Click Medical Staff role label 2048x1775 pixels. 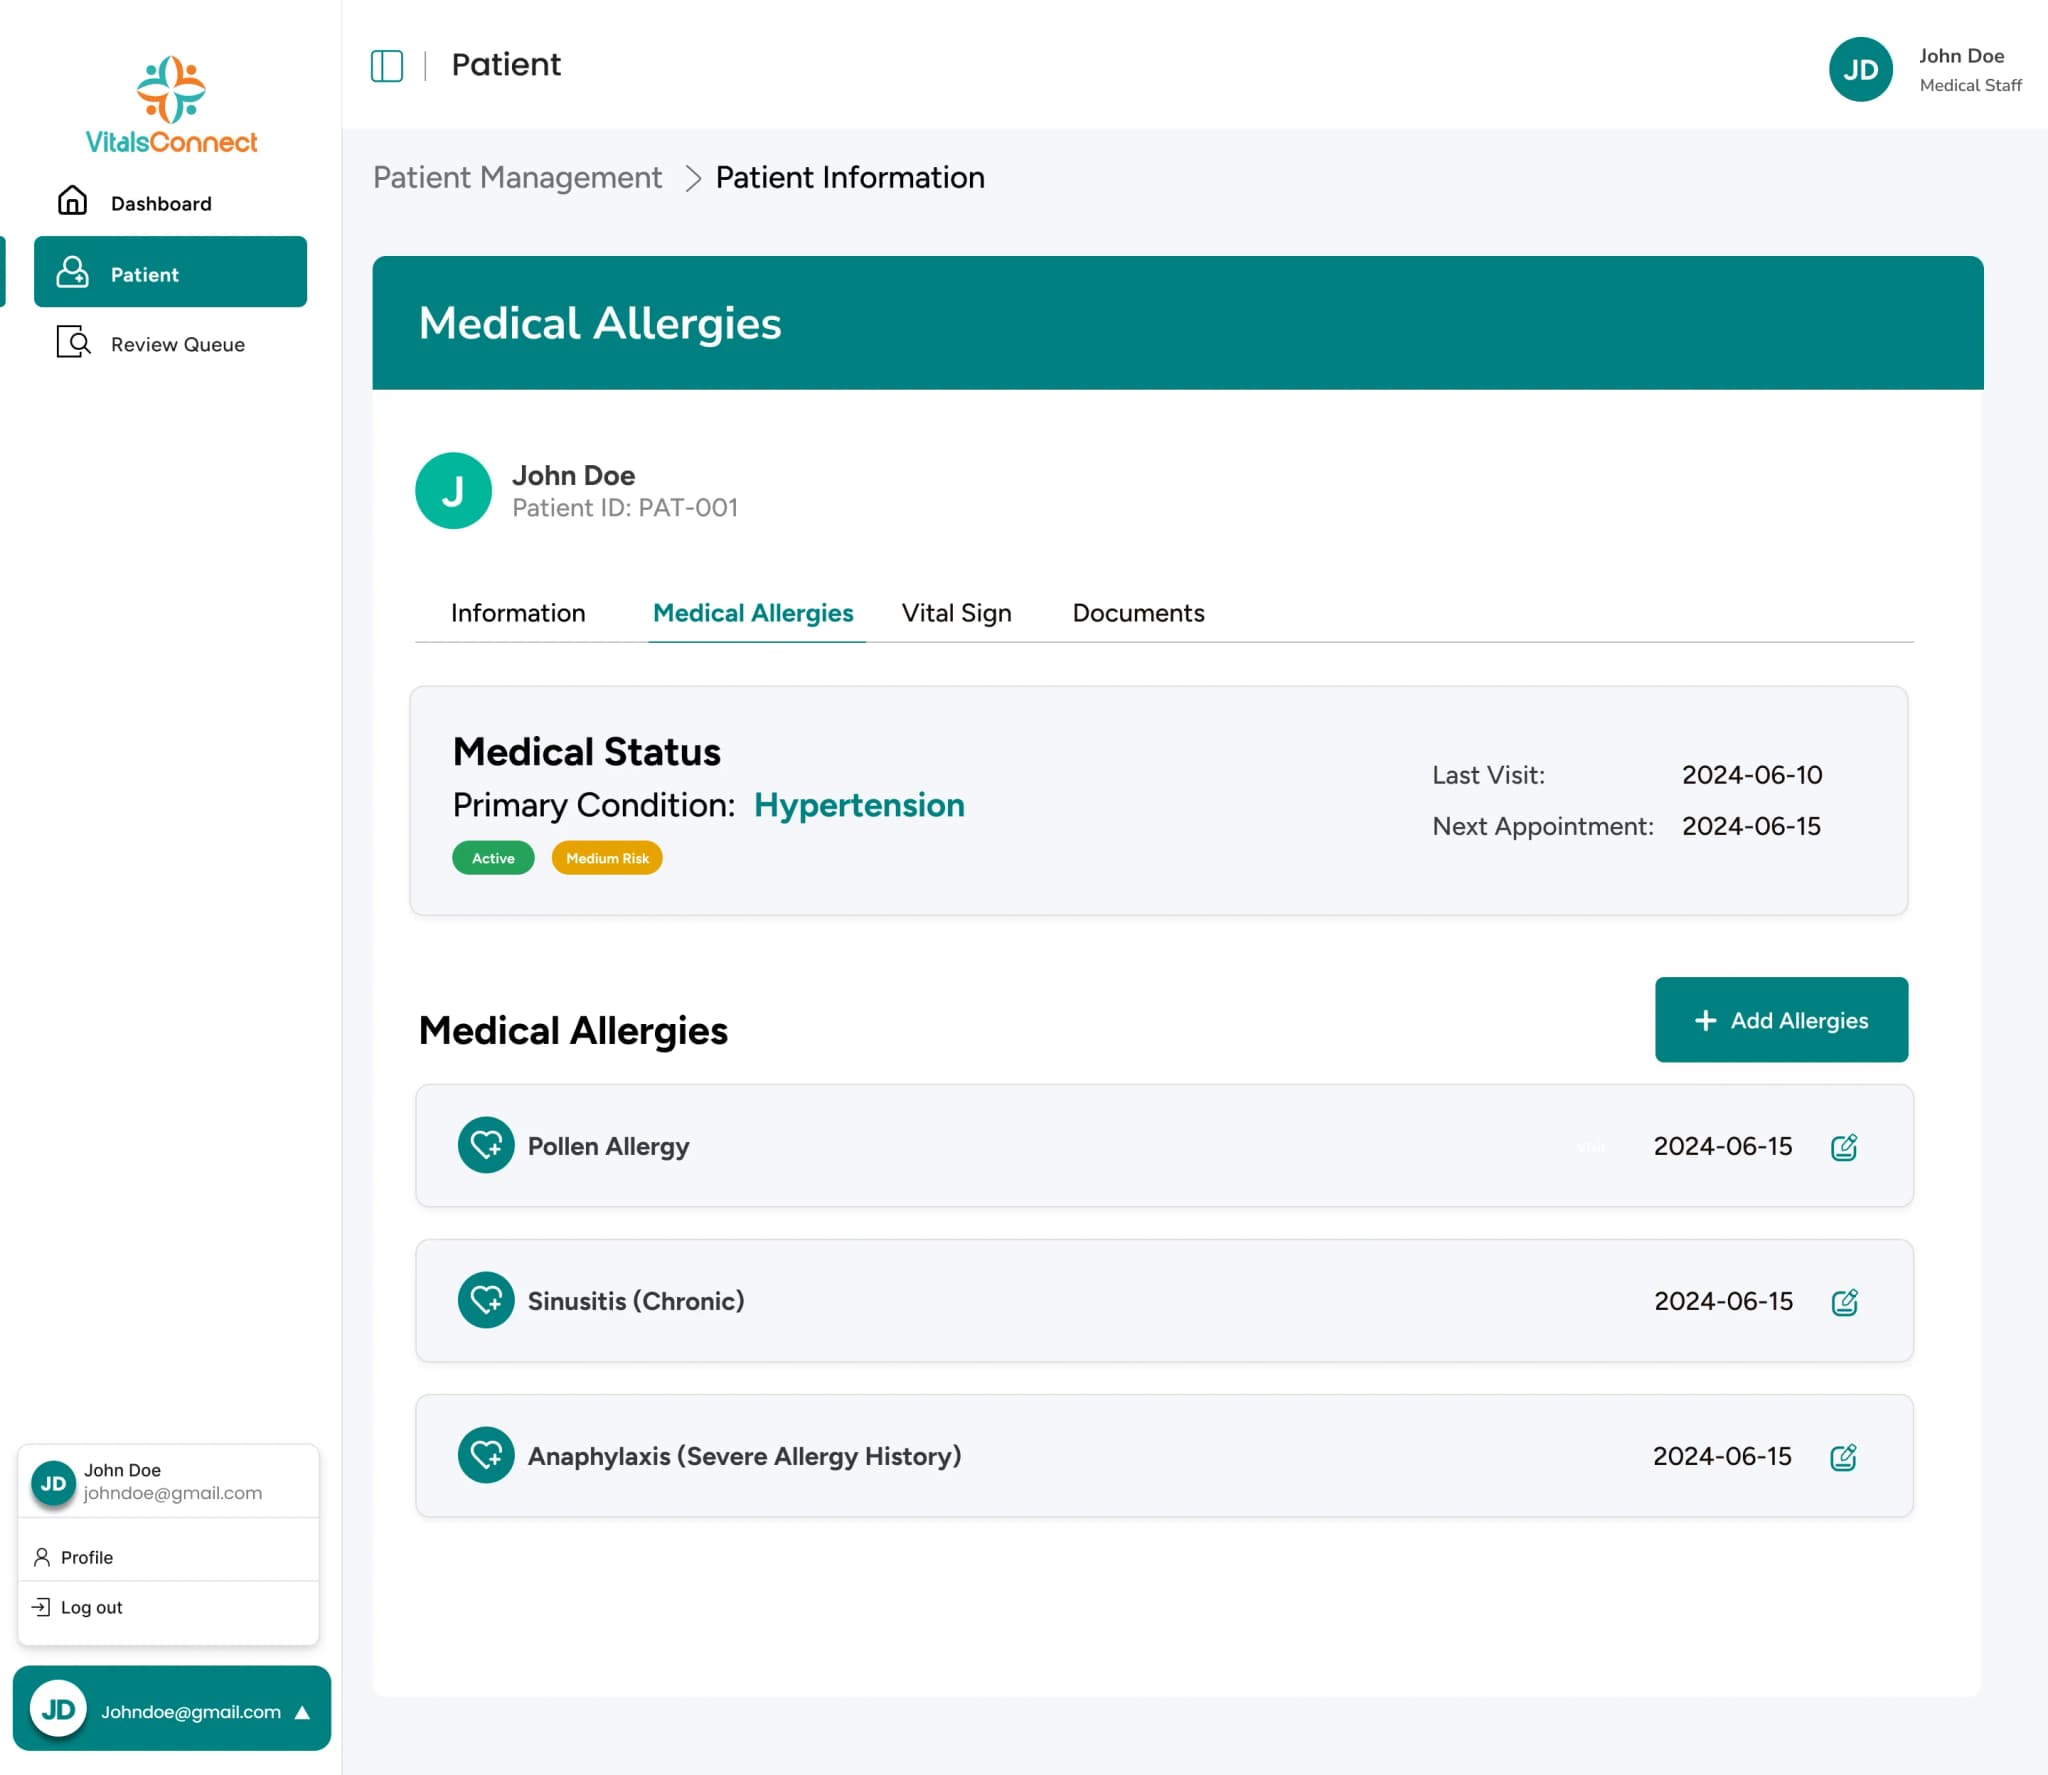click(1970, 86)
